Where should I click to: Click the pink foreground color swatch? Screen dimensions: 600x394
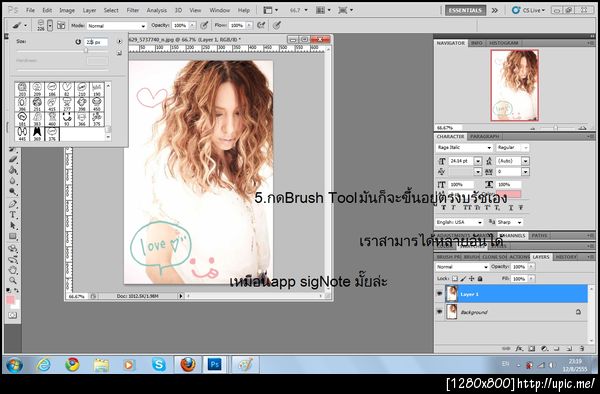tap(10, 300)
